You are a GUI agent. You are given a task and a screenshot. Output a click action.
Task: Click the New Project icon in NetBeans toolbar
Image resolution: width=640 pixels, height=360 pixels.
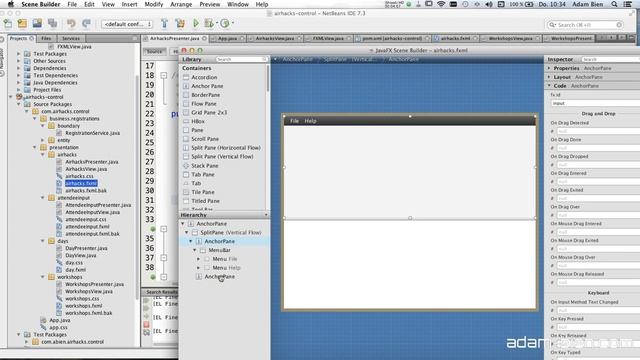point(22,24)
